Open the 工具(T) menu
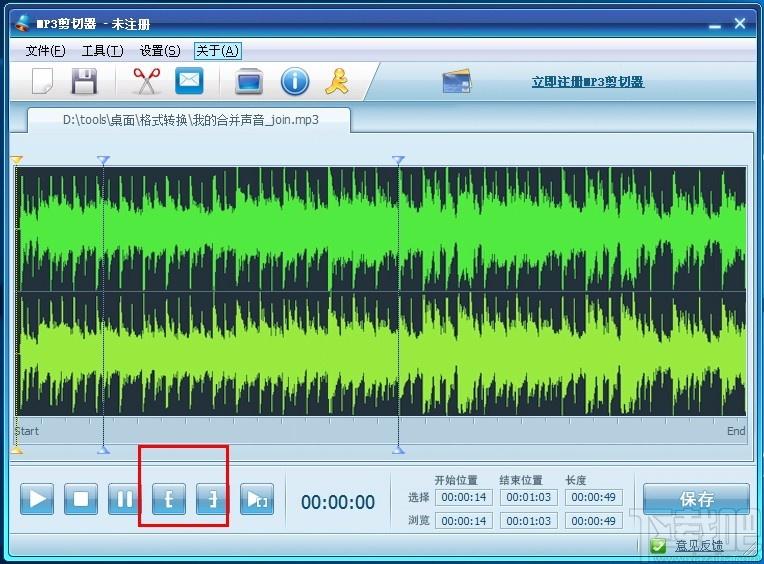Screen dimensions: 764x564 point(102,51)
